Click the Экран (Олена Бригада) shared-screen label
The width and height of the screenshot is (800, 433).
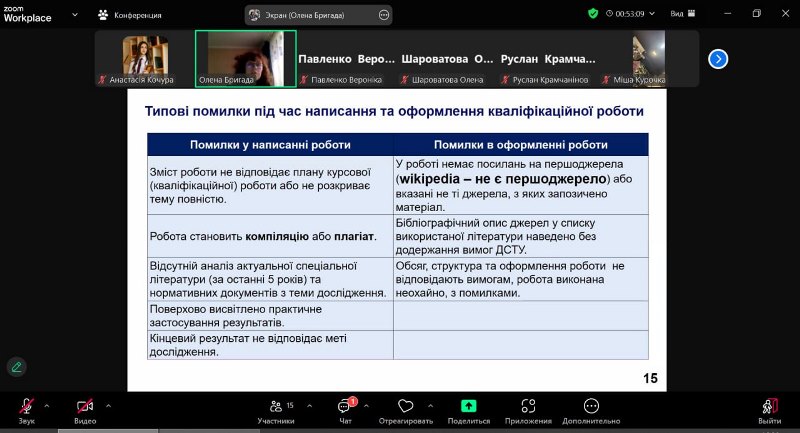(305, 15)
